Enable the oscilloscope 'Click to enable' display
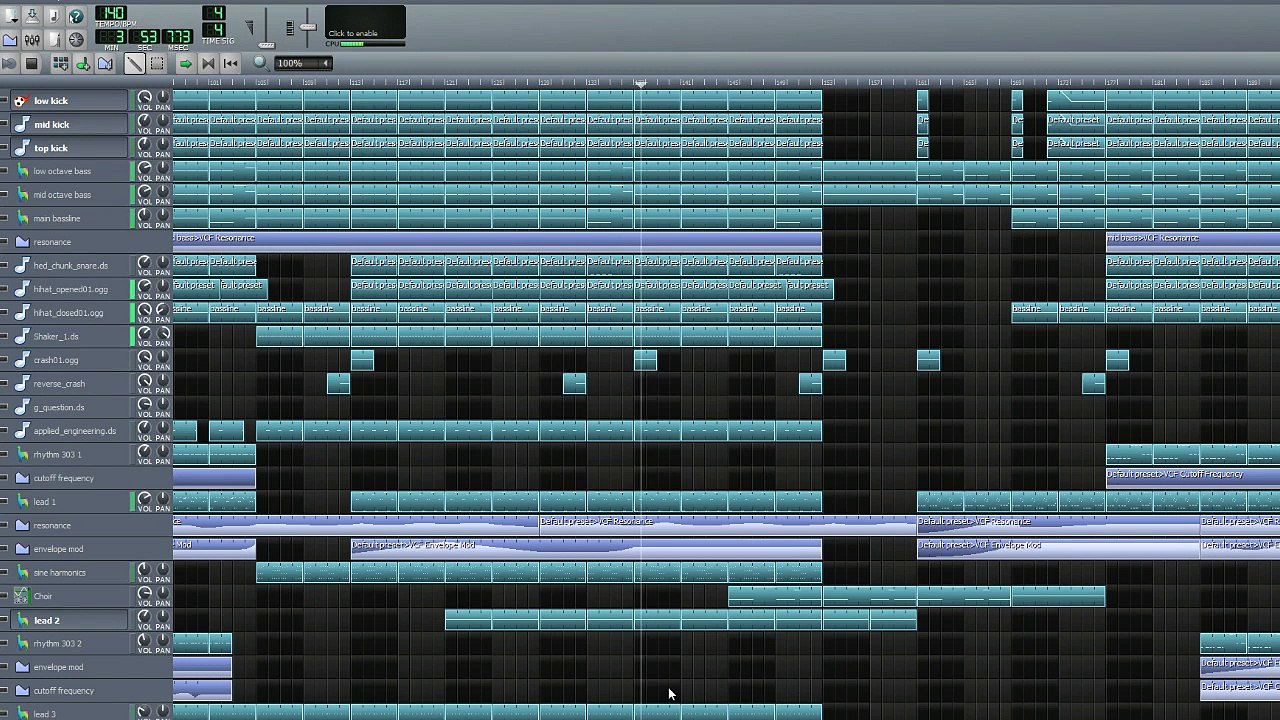 [x=365, y=23]
